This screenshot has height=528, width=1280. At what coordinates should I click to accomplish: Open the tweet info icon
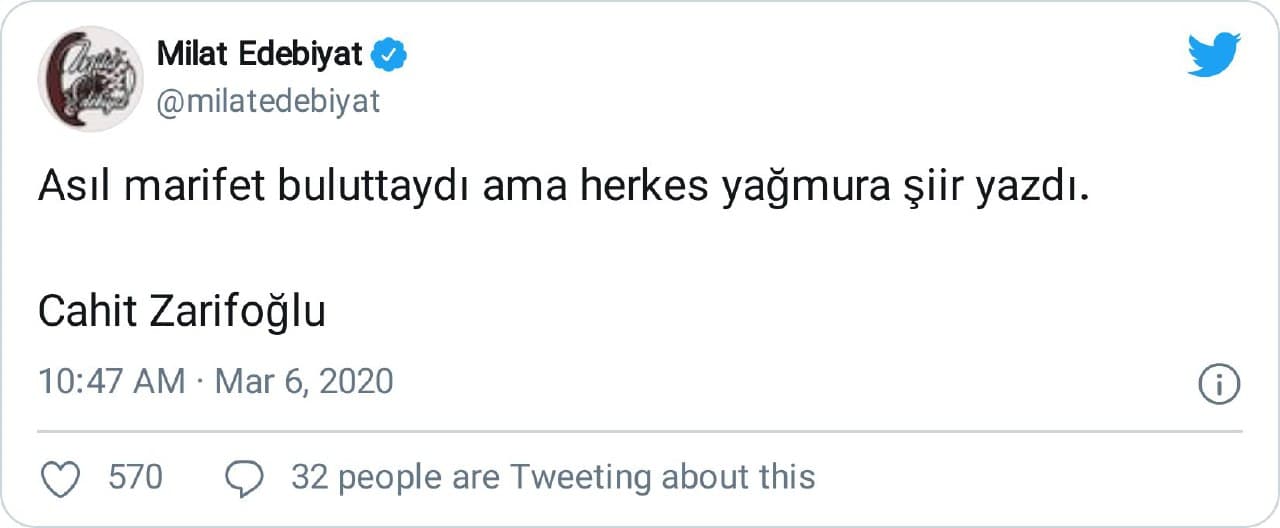point(1219,385)
